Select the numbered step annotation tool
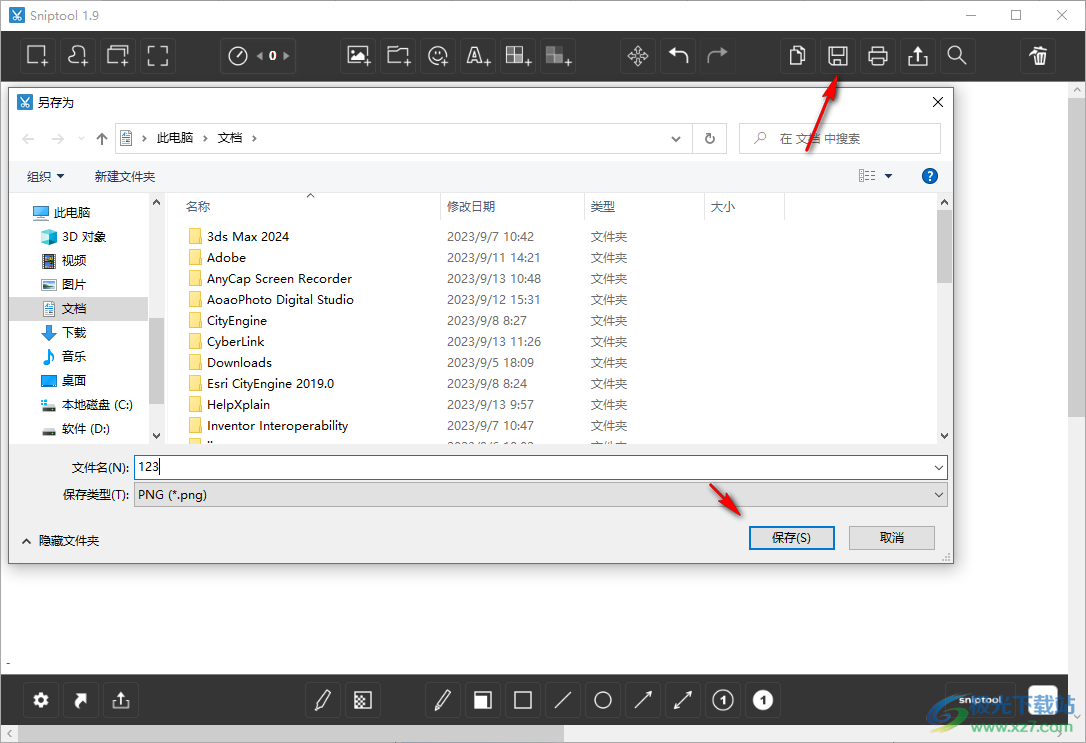 [722, 700]
